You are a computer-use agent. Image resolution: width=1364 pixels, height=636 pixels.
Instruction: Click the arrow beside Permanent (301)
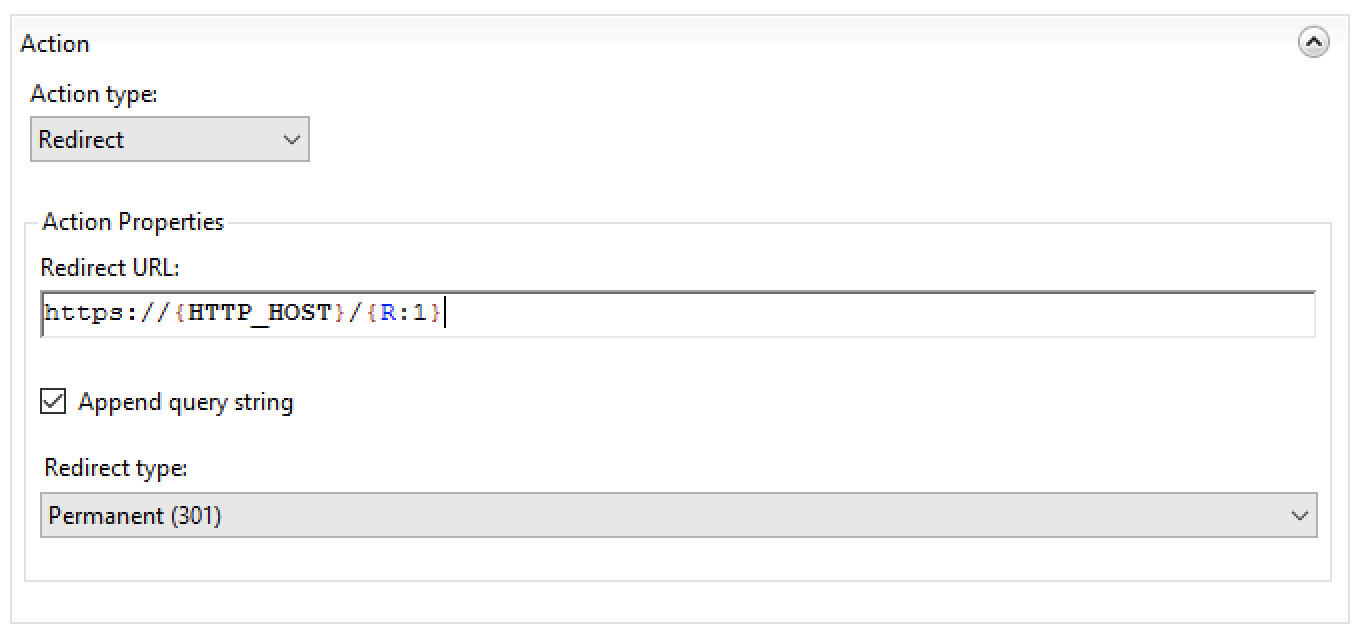tap(1299, 516)
